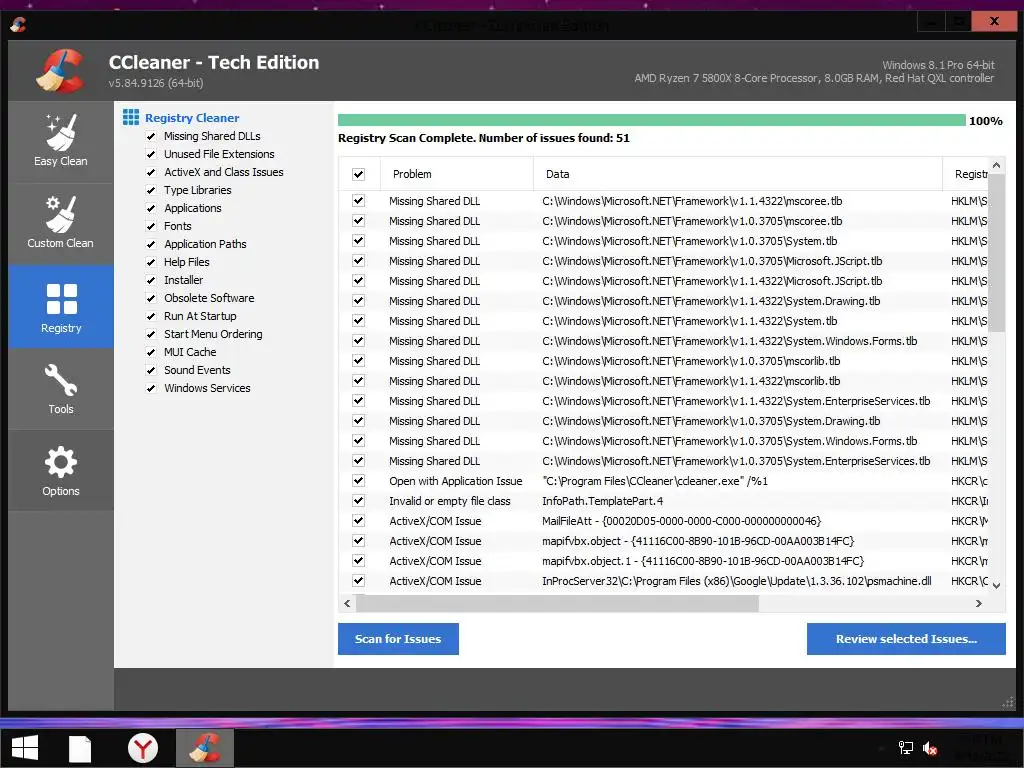Image resolution: width=1024 pixels, height=768 pixels.
Task: Click the horizontal scrollbar thumb
Action: (557, 603)
